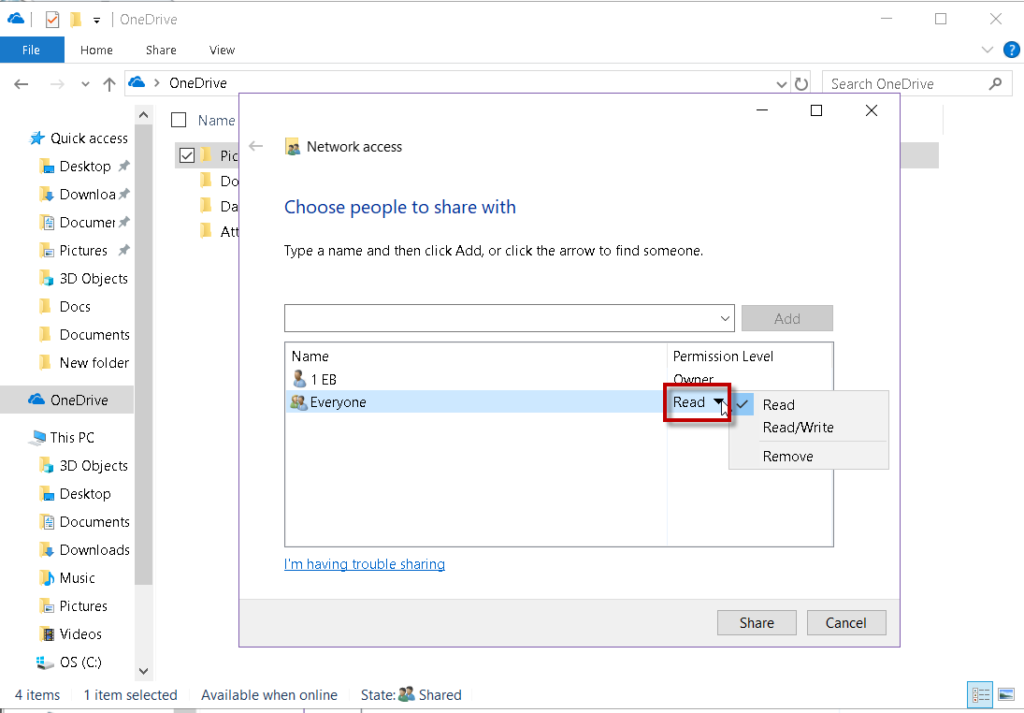Screen dimensions: 1024x713
Task: Open Quick access in the navigation pane
Action: point(89,138)
